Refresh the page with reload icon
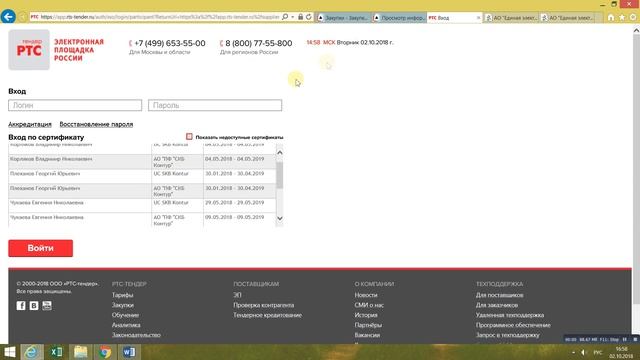 point(309,17)
